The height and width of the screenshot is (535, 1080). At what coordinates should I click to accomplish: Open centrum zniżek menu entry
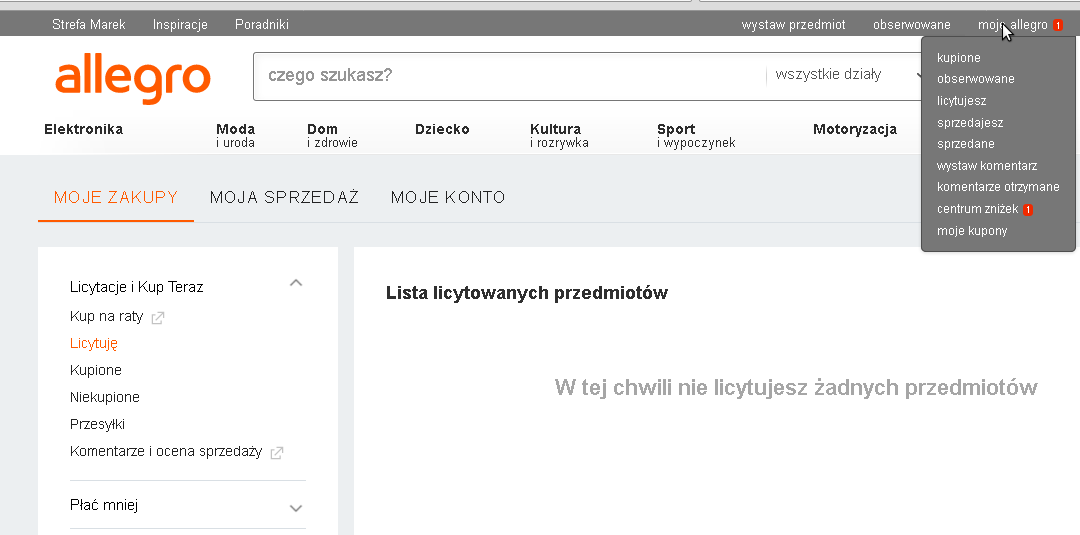coord(977,209)
